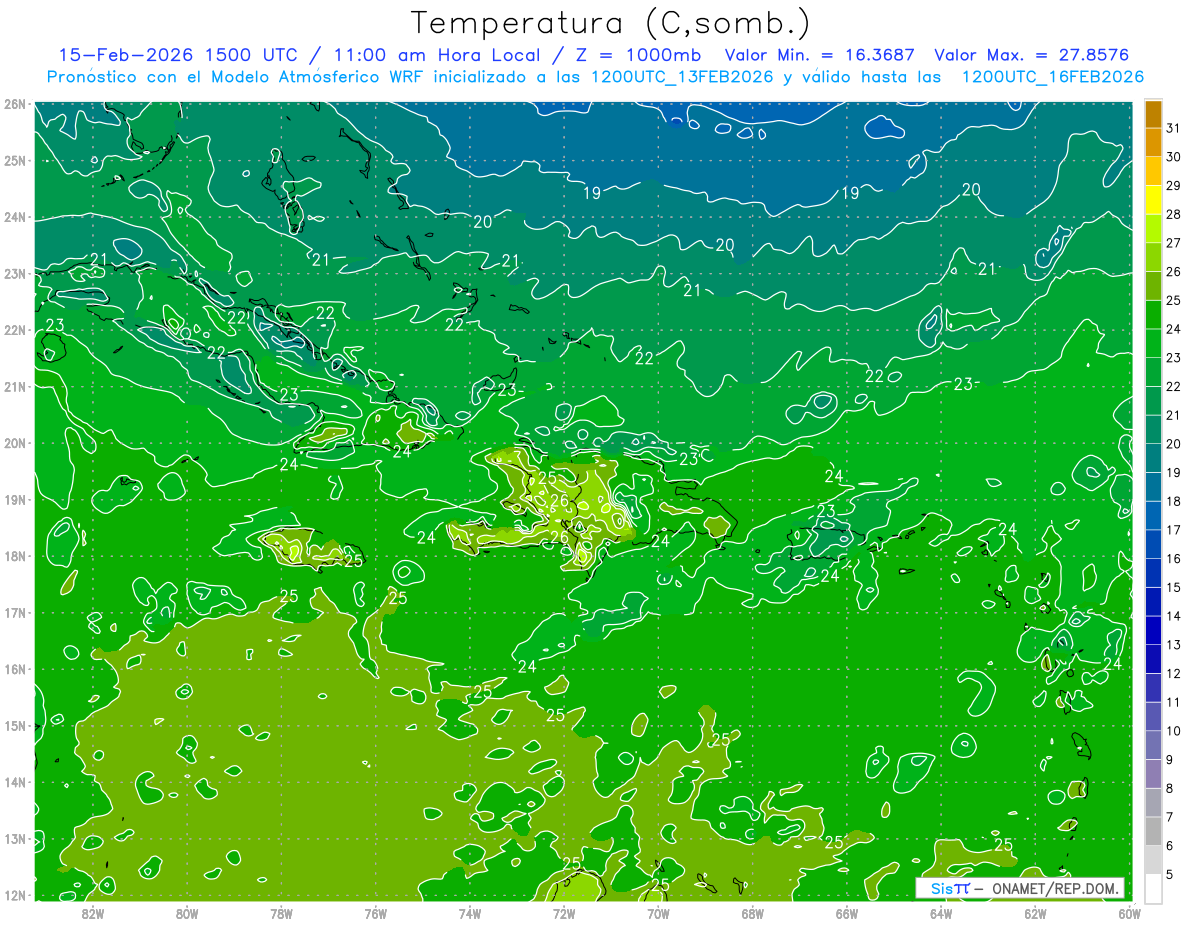Click the legend value 15
1200x927 pixels.
pyautogui.click(x=1173, y=588)
